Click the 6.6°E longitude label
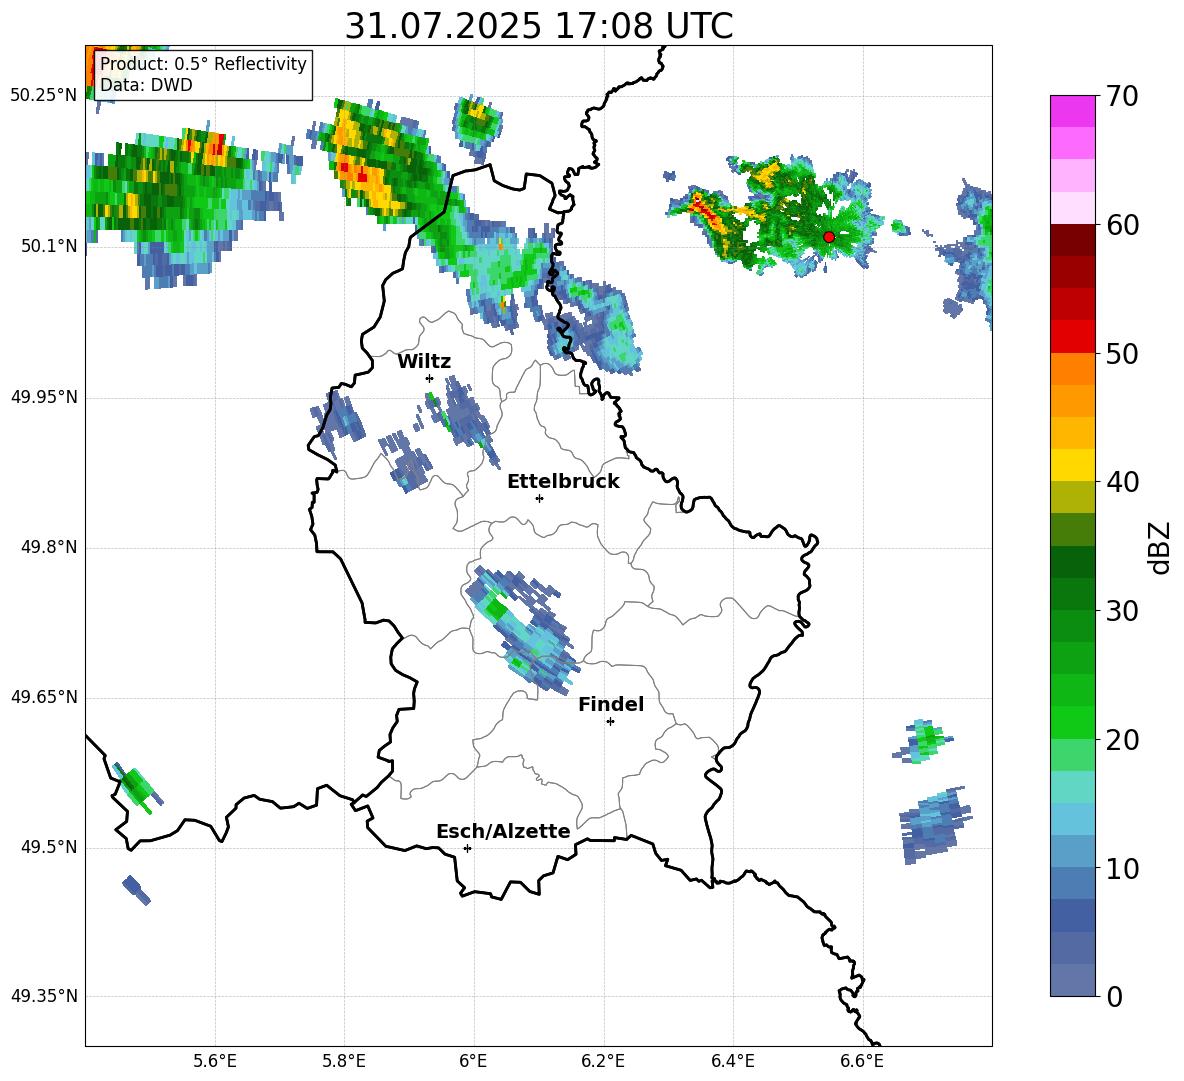The height and width of the screenshot is (1081, 1184). (862, 1062)
